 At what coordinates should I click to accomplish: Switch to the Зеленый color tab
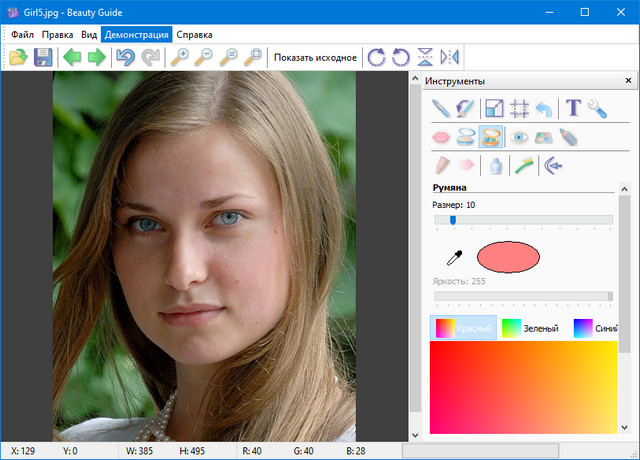530,328
